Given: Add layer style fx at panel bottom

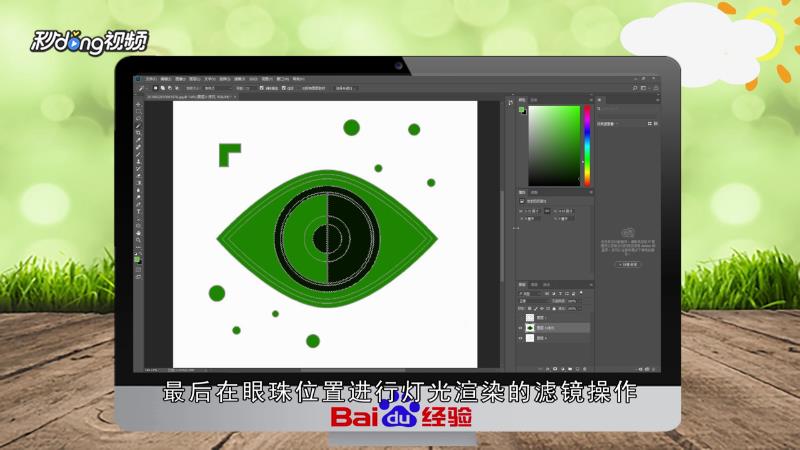Looking at the screenshot, I should pos(547,369).
